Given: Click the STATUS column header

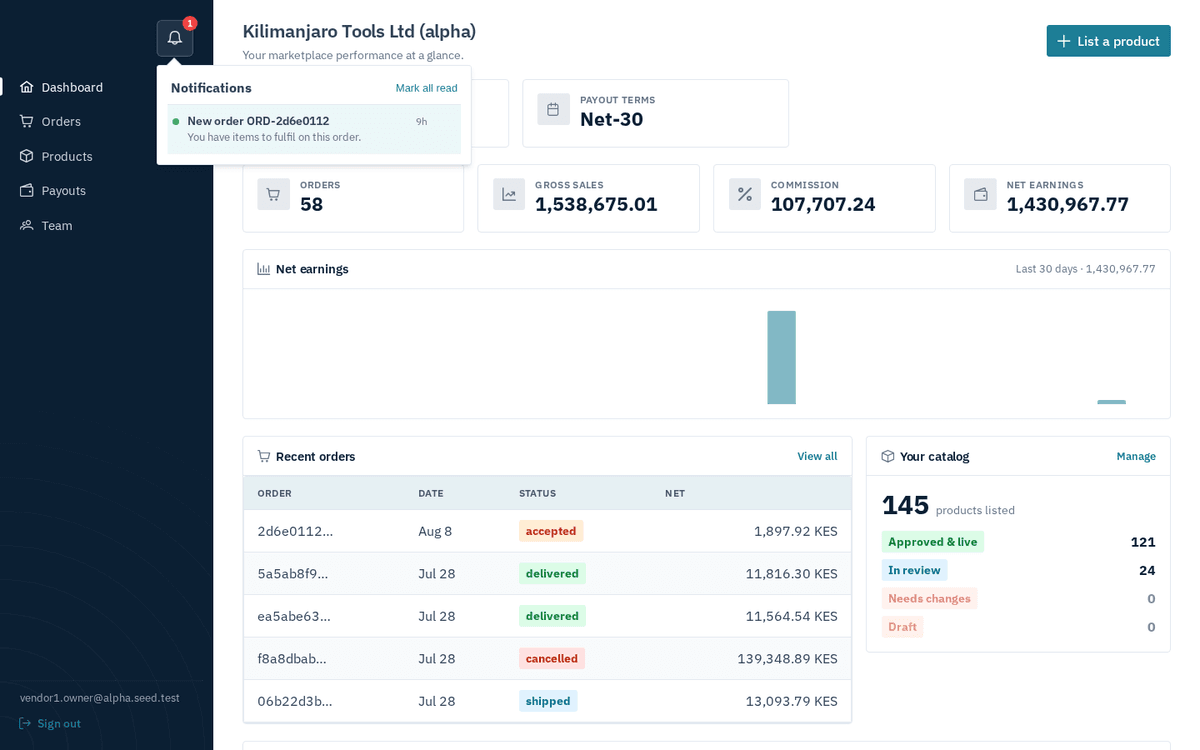Looking at the screenshot, I should point(538,493).
